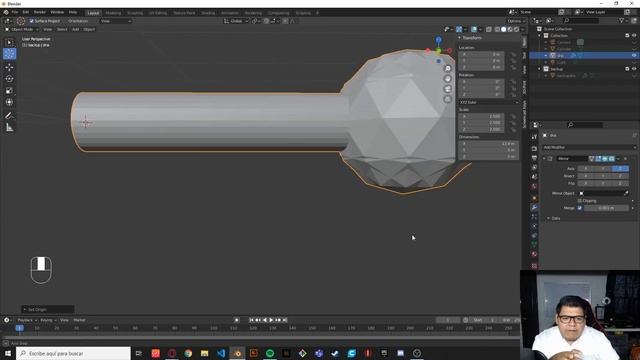Switch perspective/orthographic grid gizmo button
640x360 pixels.
(x=448, y=99)
